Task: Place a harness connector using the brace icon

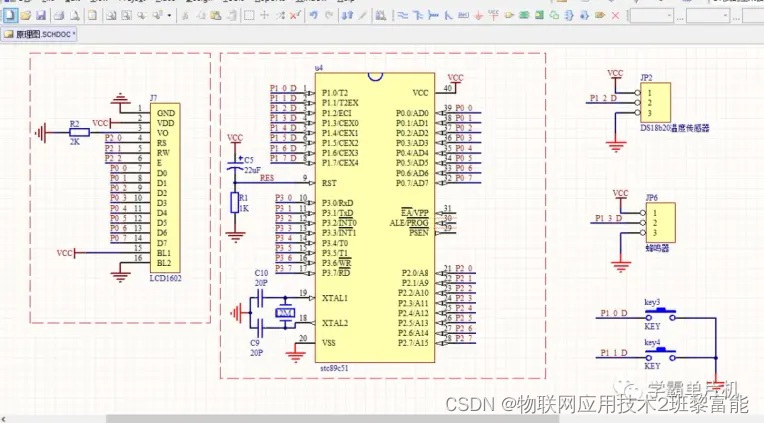Action: point(569,16)
